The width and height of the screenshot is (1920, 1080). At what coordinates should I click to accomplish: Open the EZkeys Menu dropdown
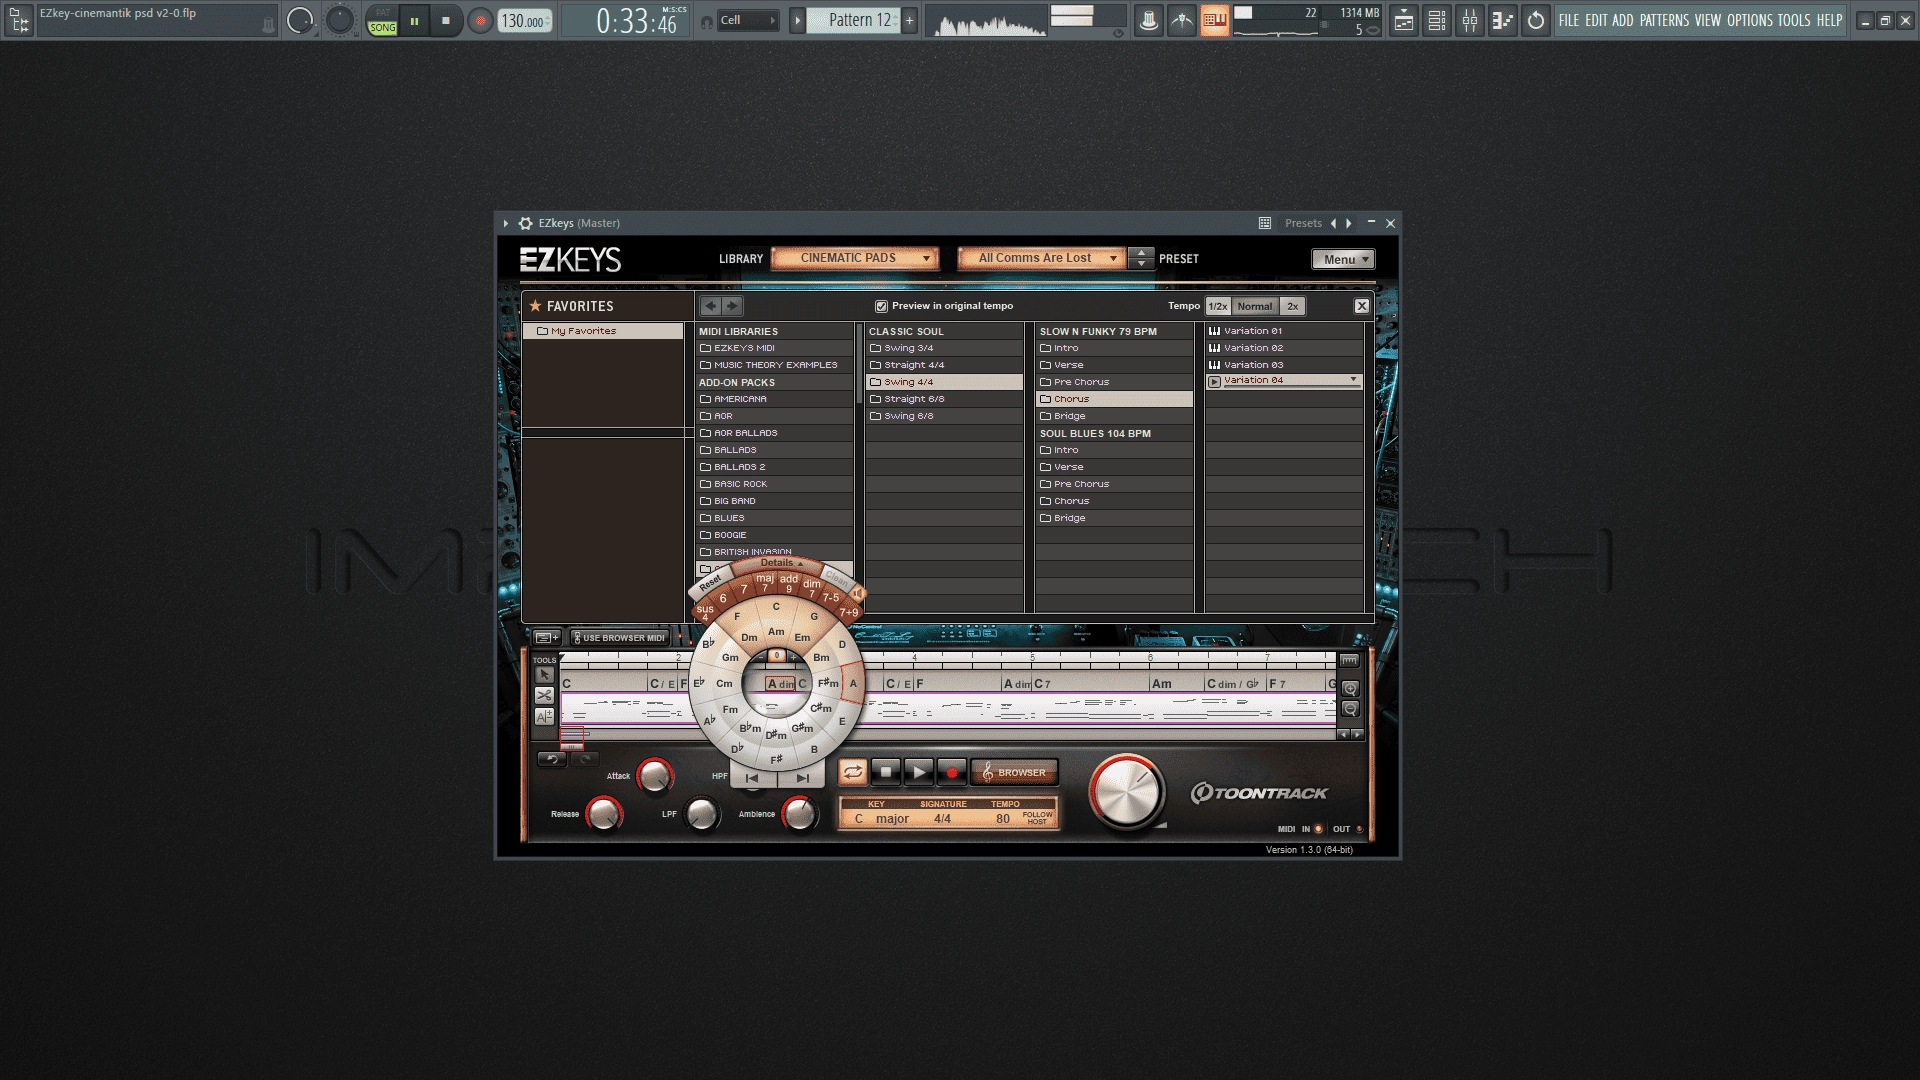1343,259
